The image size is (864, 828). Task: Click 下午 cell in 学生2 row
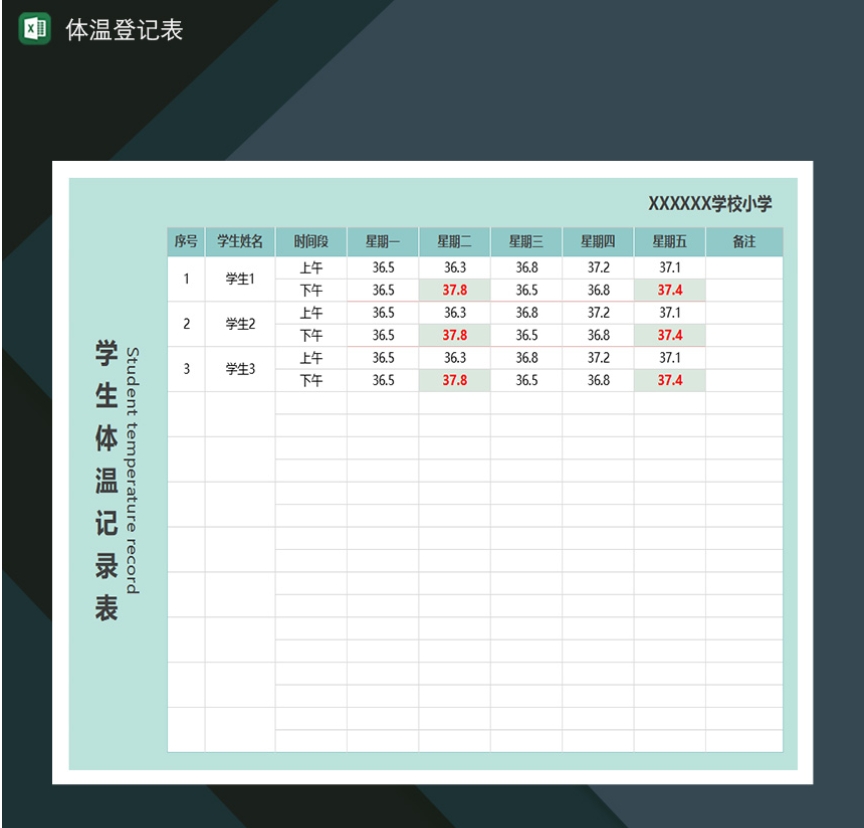(x=311, y=335)
